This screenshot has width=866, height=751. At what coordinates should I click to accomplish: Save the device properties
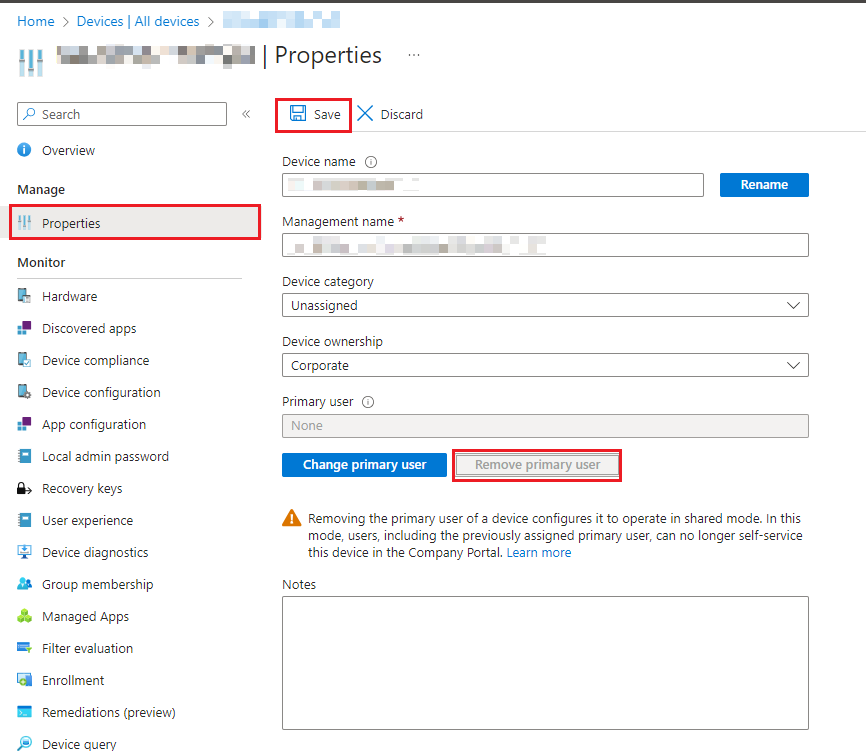click(313, 114)
